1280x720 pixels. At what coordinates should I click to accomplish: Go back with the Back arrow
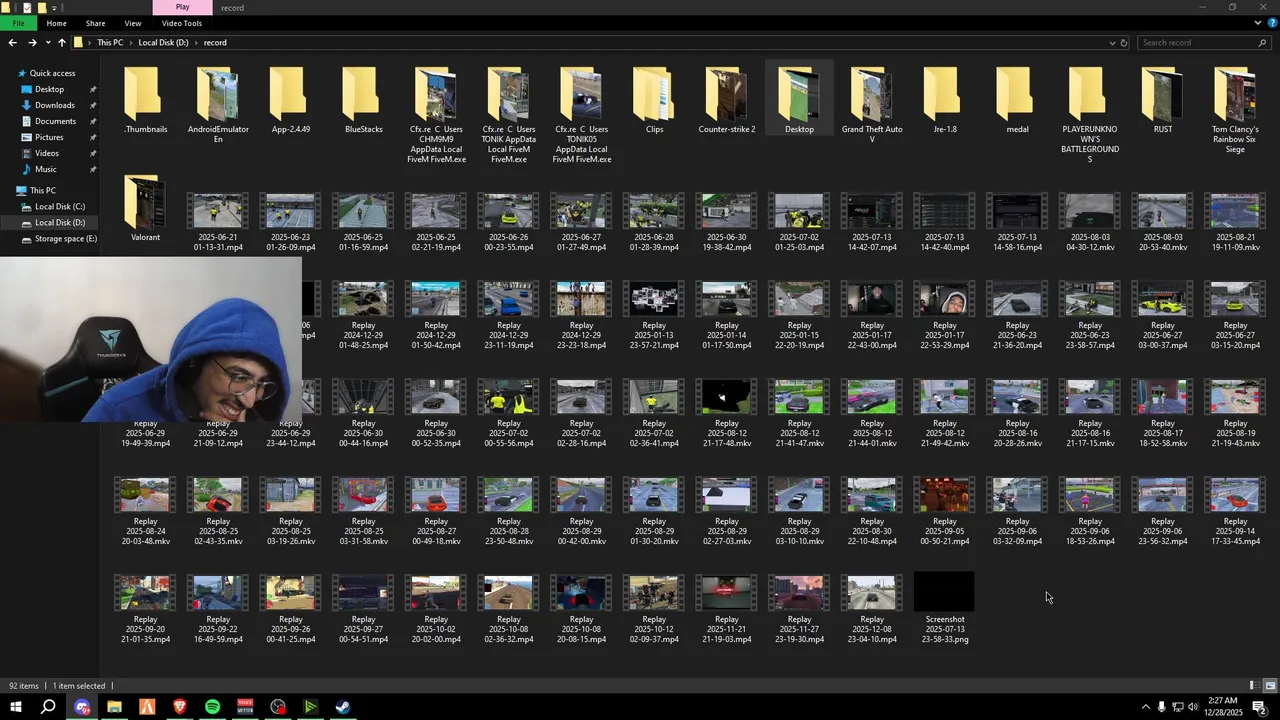click(12, 43)
